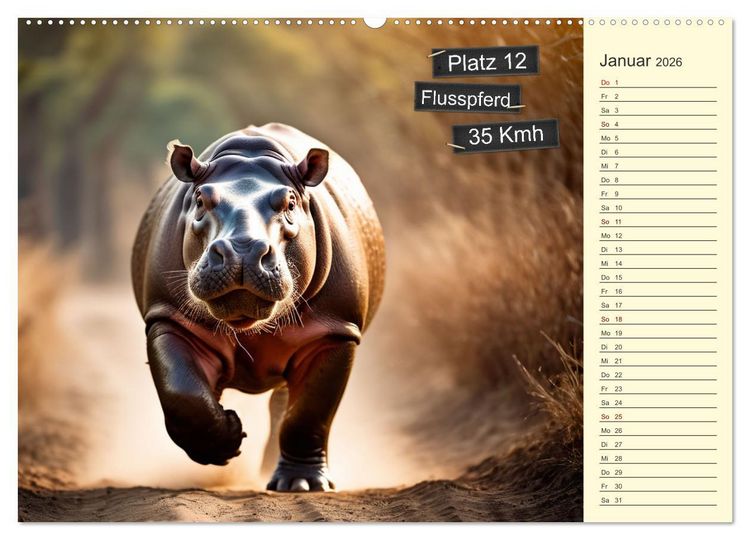
Task: Click the 'Januar 2026' heading
Action: tap(640, 61)
